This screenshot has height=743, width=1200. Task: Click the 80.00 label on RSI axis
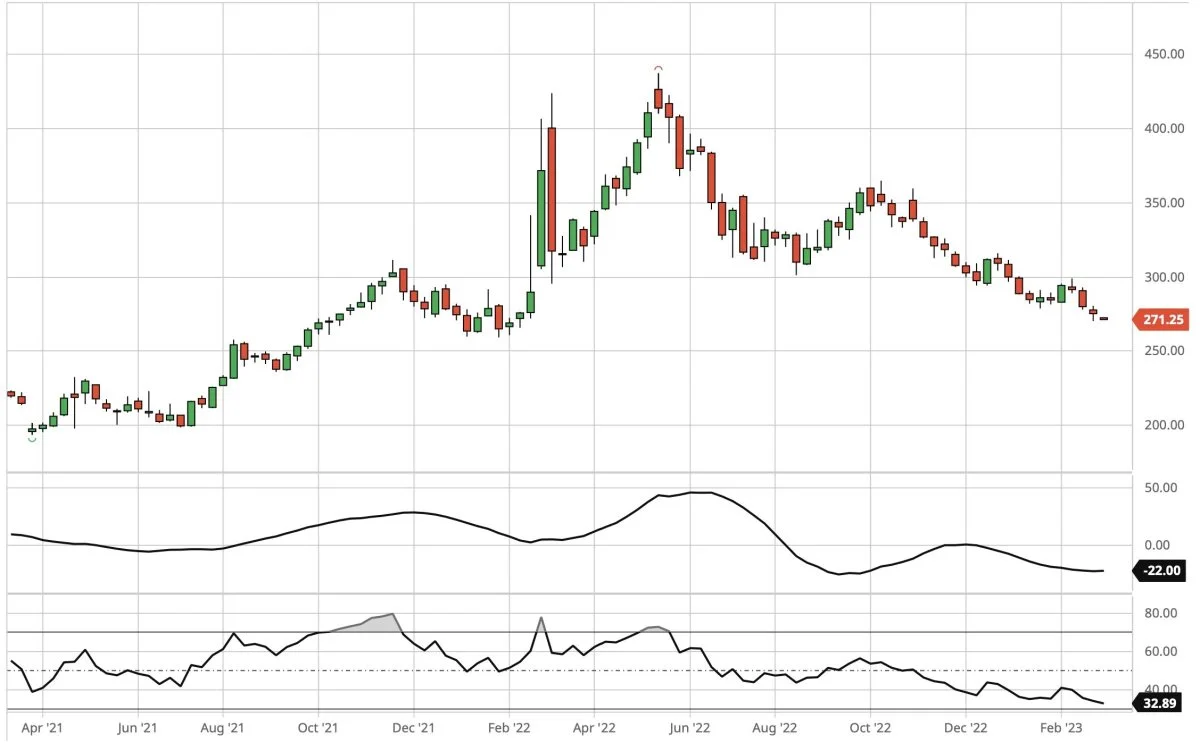point(1160,614)
